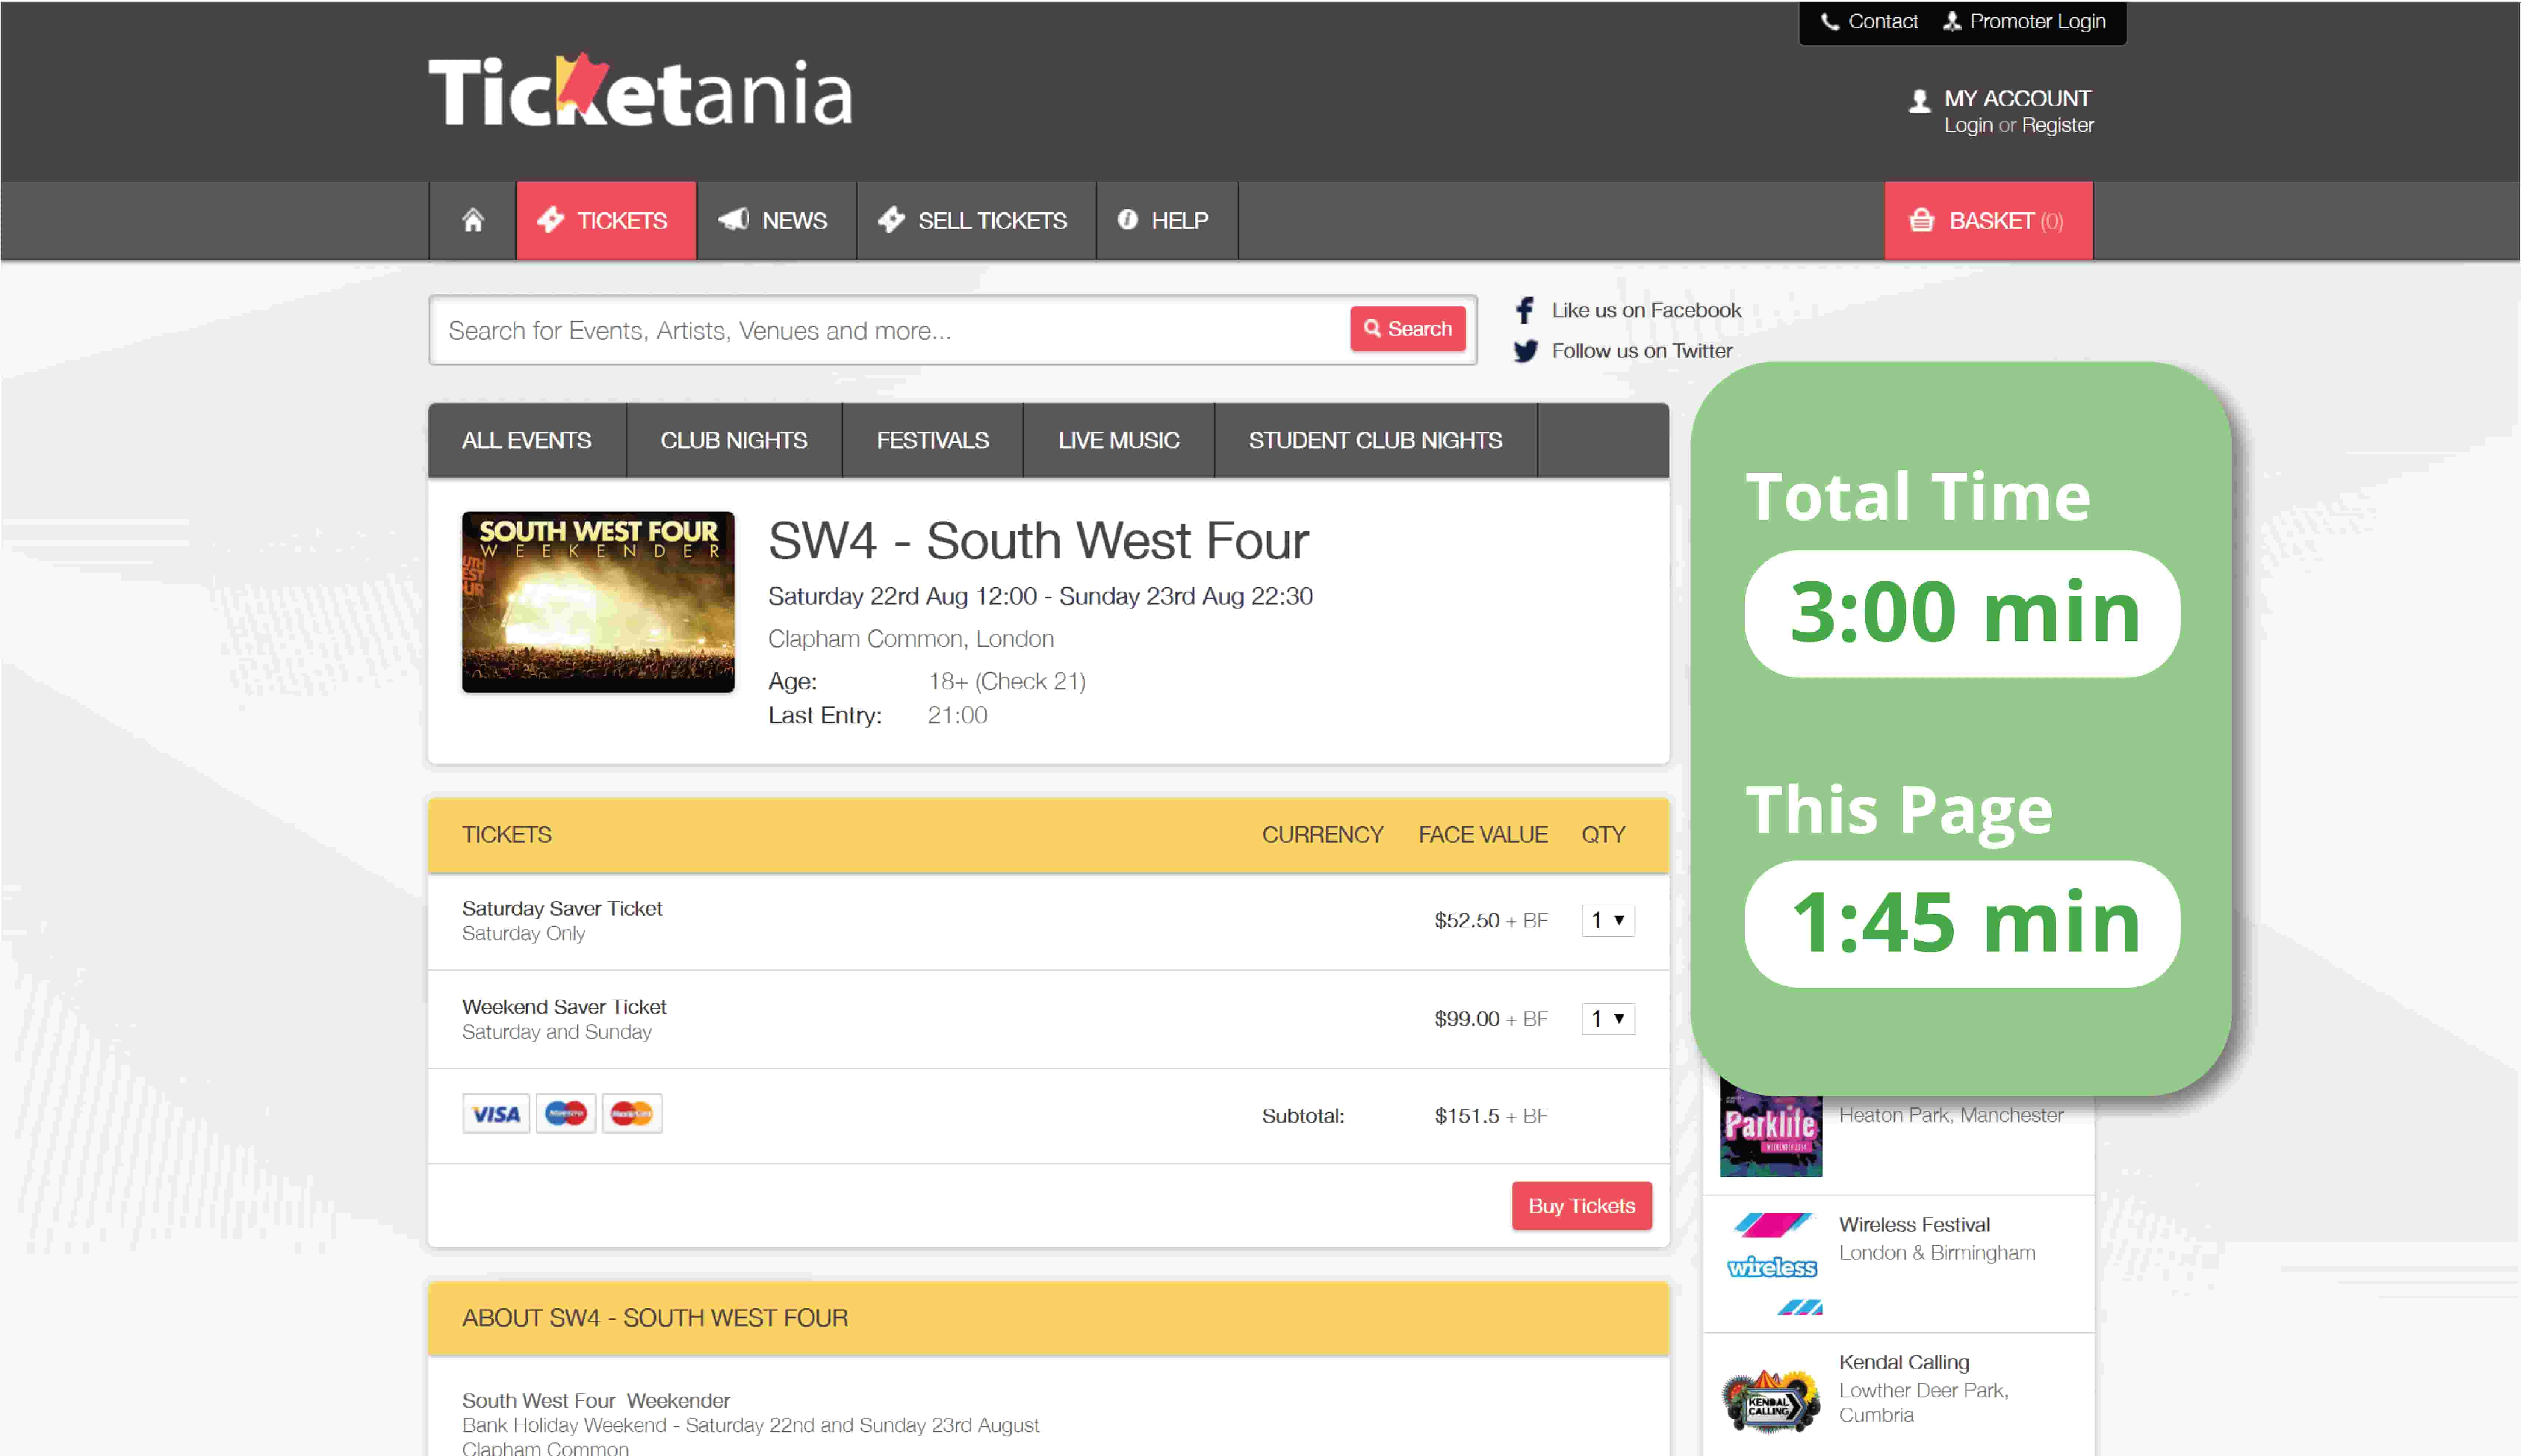Click the $99.00 face value

[1467, 1019]
